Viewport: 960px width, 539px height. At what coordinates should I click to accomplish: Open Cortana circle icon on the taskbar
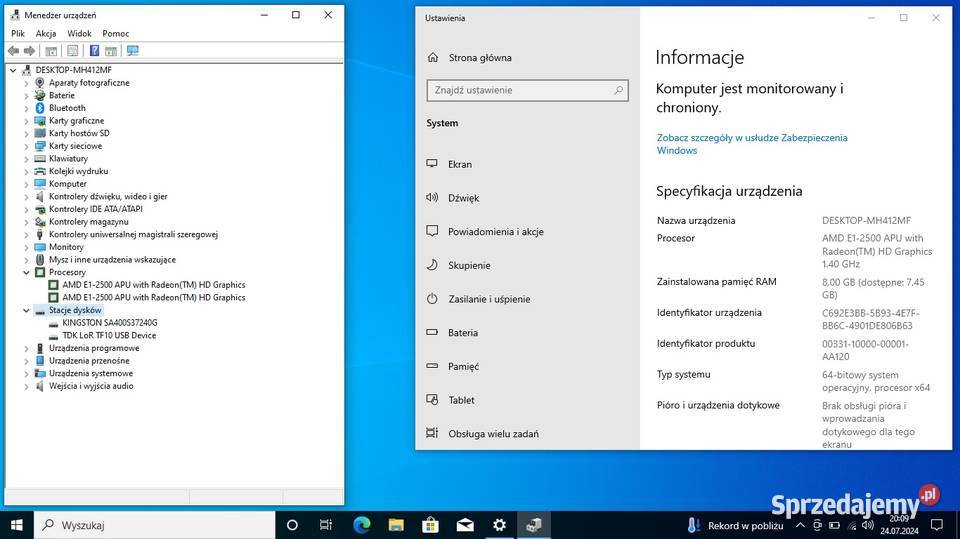(x=292, y=525)
